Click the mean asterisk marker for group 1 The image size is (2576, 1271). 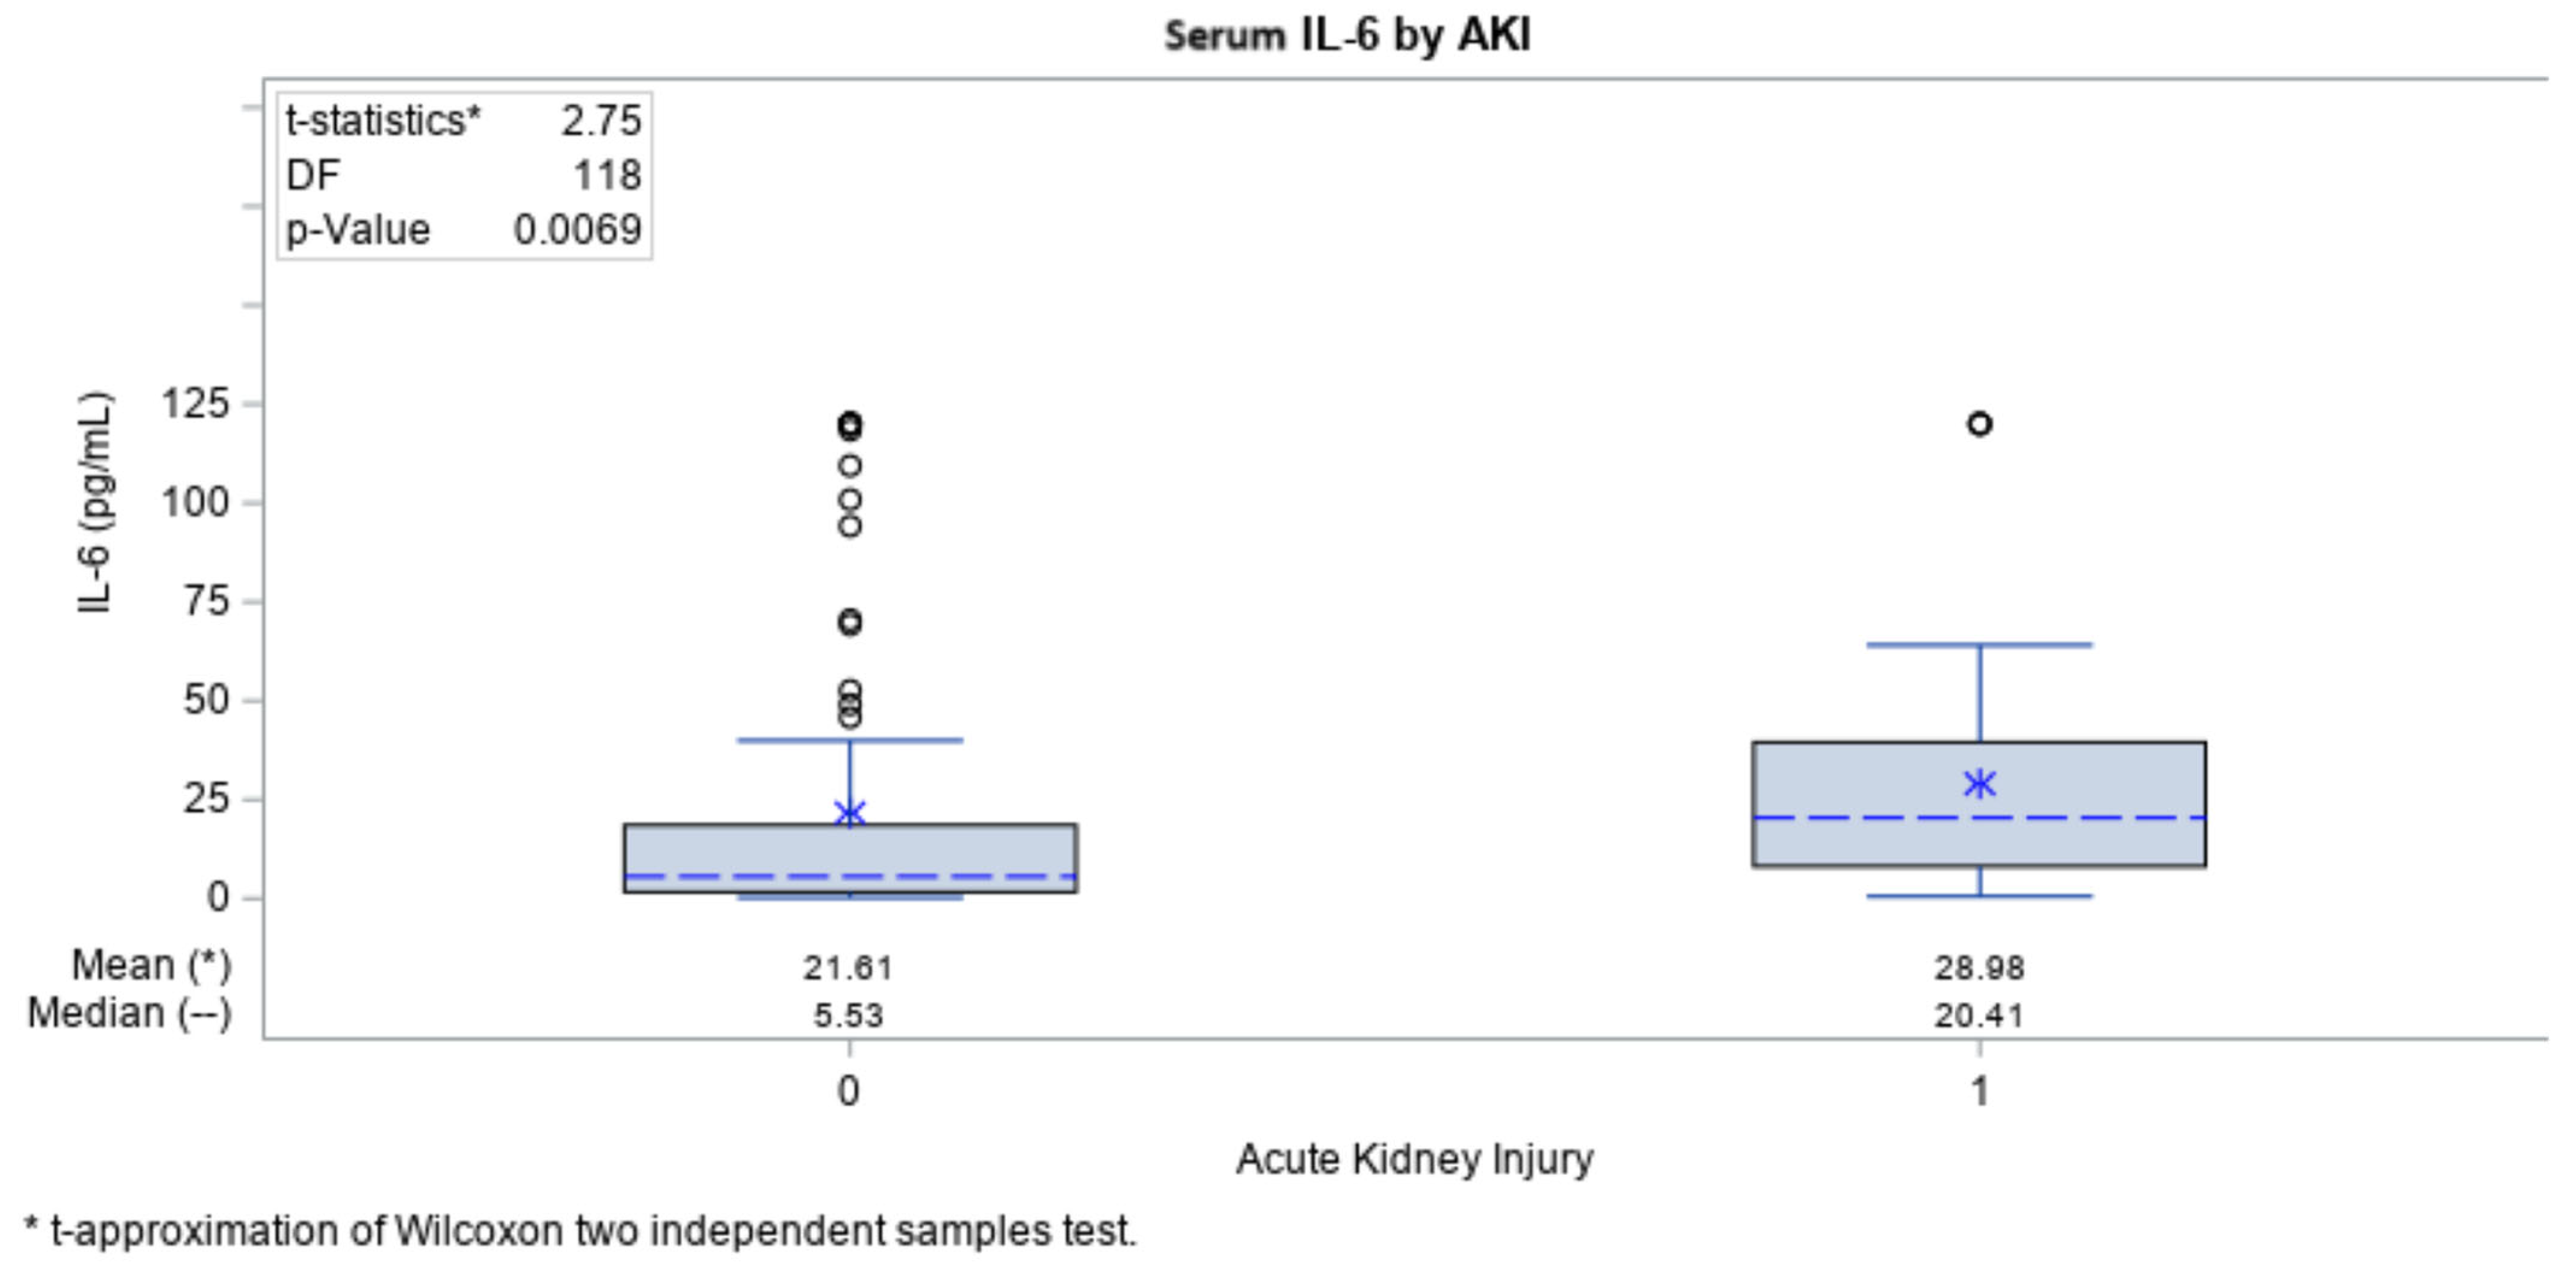point(1979,783)
